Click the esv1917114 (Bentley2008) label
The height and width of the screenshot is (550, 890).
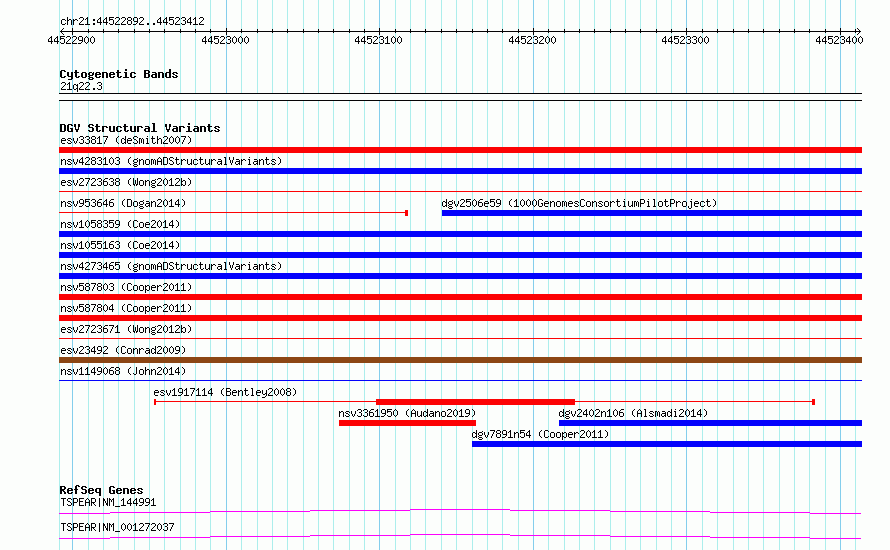[225, 392]
